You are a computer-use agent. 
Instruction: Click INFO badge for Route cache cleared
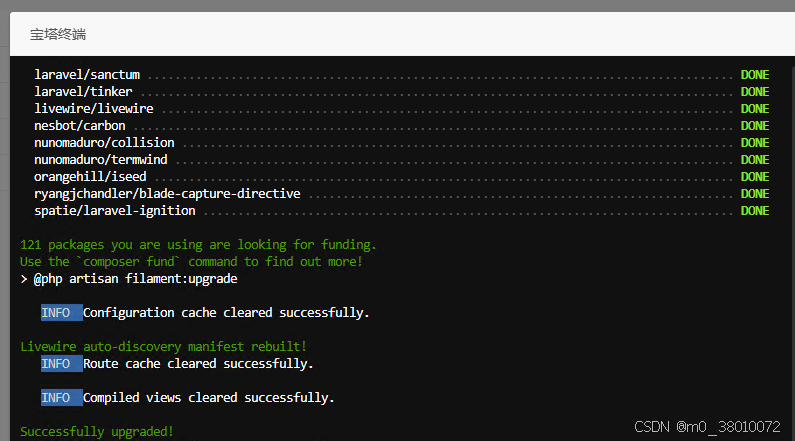click(61, 364)
